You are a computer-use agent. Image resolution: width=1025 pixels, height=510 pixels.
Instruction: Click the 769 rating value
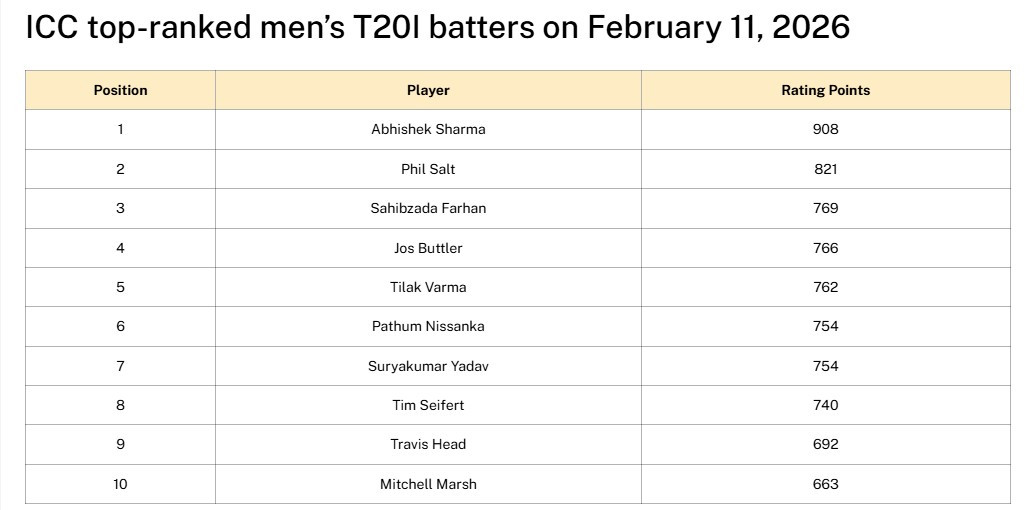coord(826,208)
